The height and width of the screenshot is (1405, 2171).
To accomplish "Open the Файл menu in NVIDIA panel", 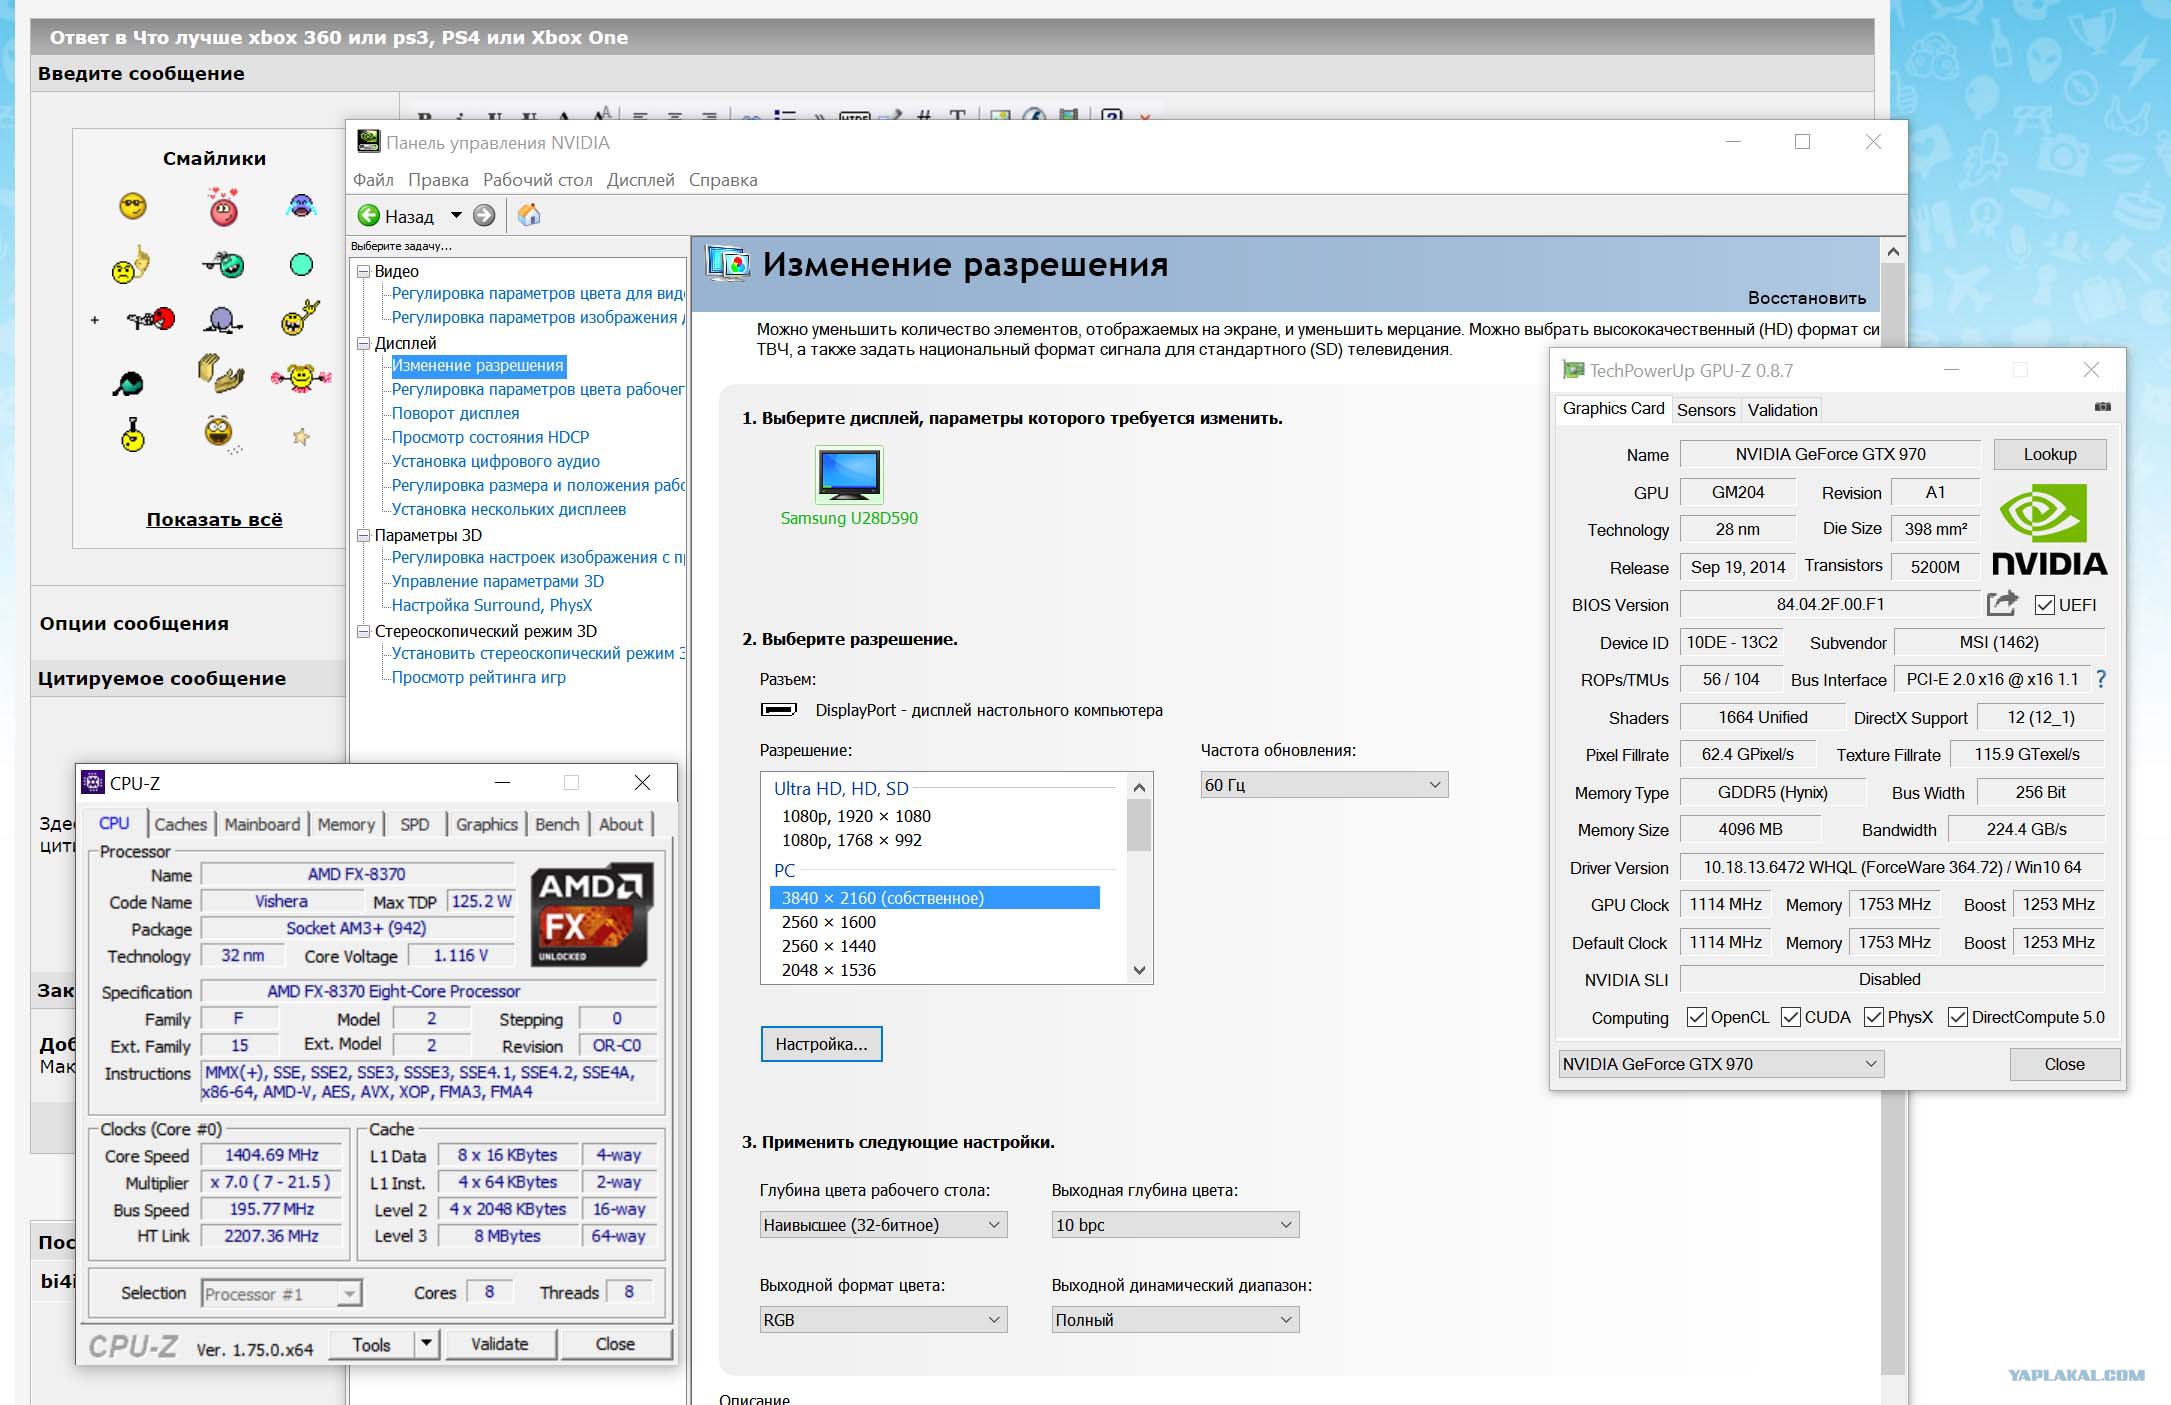I will (x=373, y=180).
